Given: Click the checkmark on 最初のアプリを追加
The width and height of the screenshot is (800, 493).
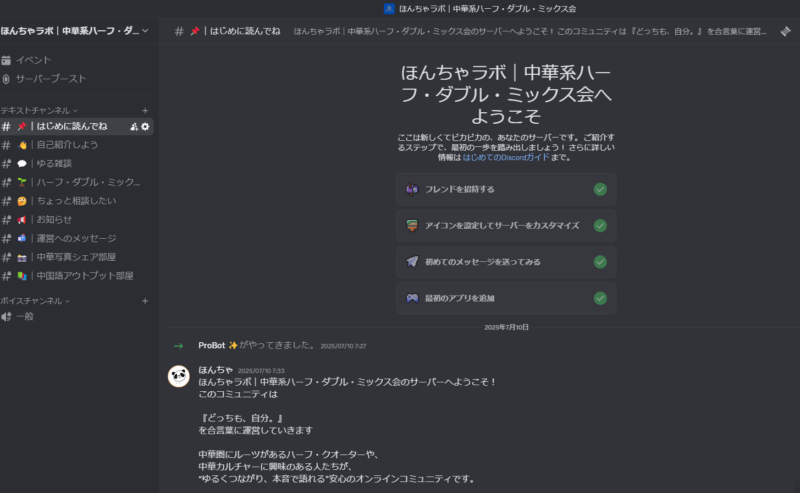Looking at the screenshot, I should coord(601,298).
